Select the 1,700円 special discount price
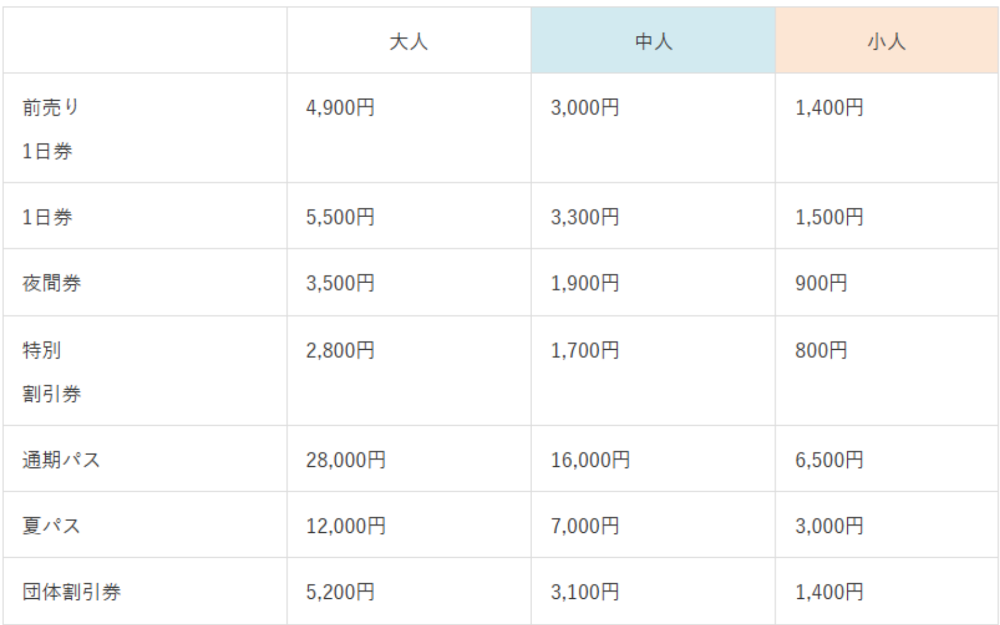The height and width of the screenshot is (625, 1000). point(585,350)
